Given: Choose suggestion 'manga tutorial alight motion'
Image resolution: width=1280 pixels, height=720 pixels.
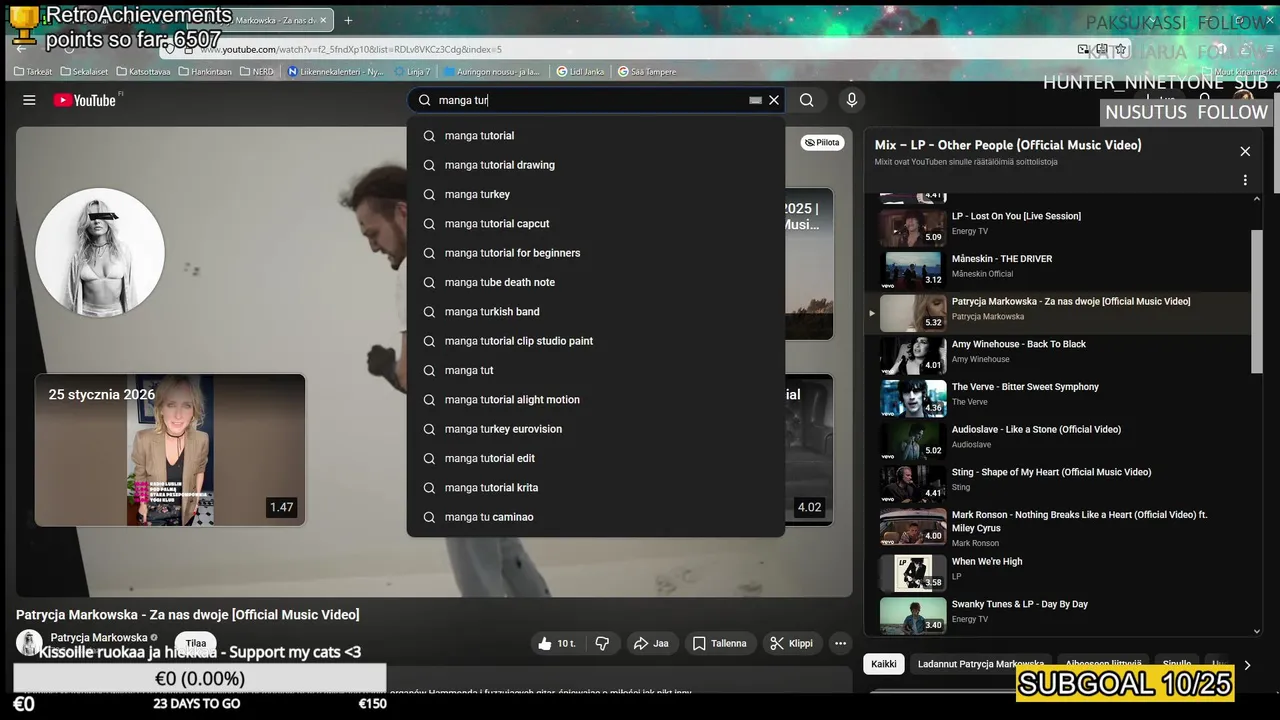Looking at the screenshot, I should tap(595, 400).
